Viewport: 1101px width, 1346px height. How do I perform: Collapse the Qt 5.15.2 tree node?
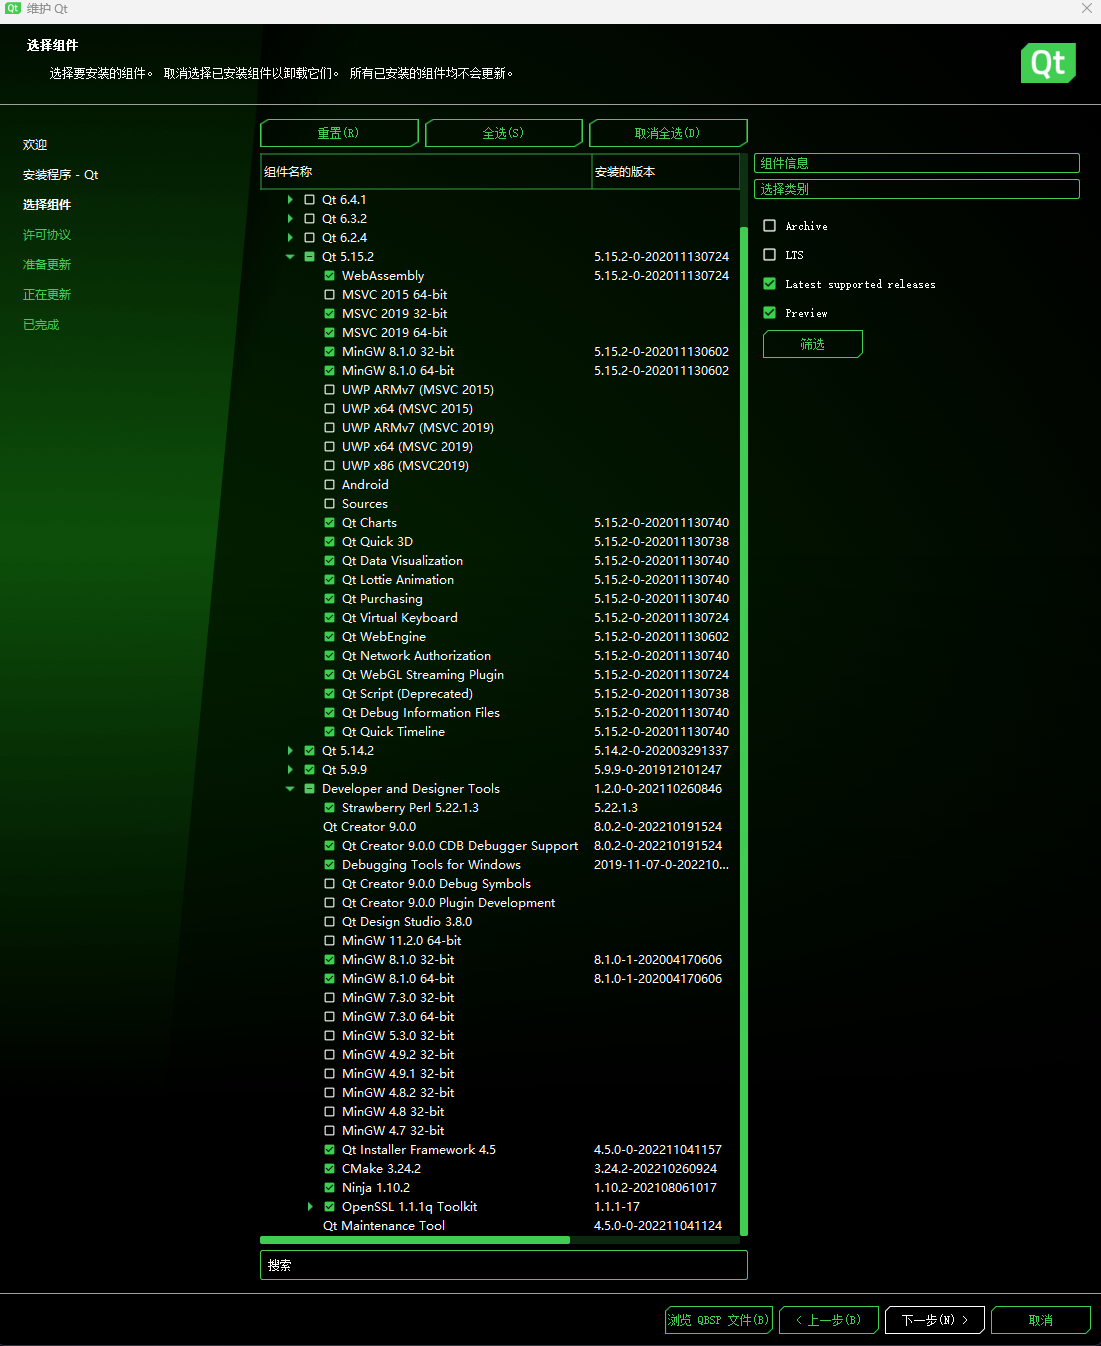click(291, 257)
